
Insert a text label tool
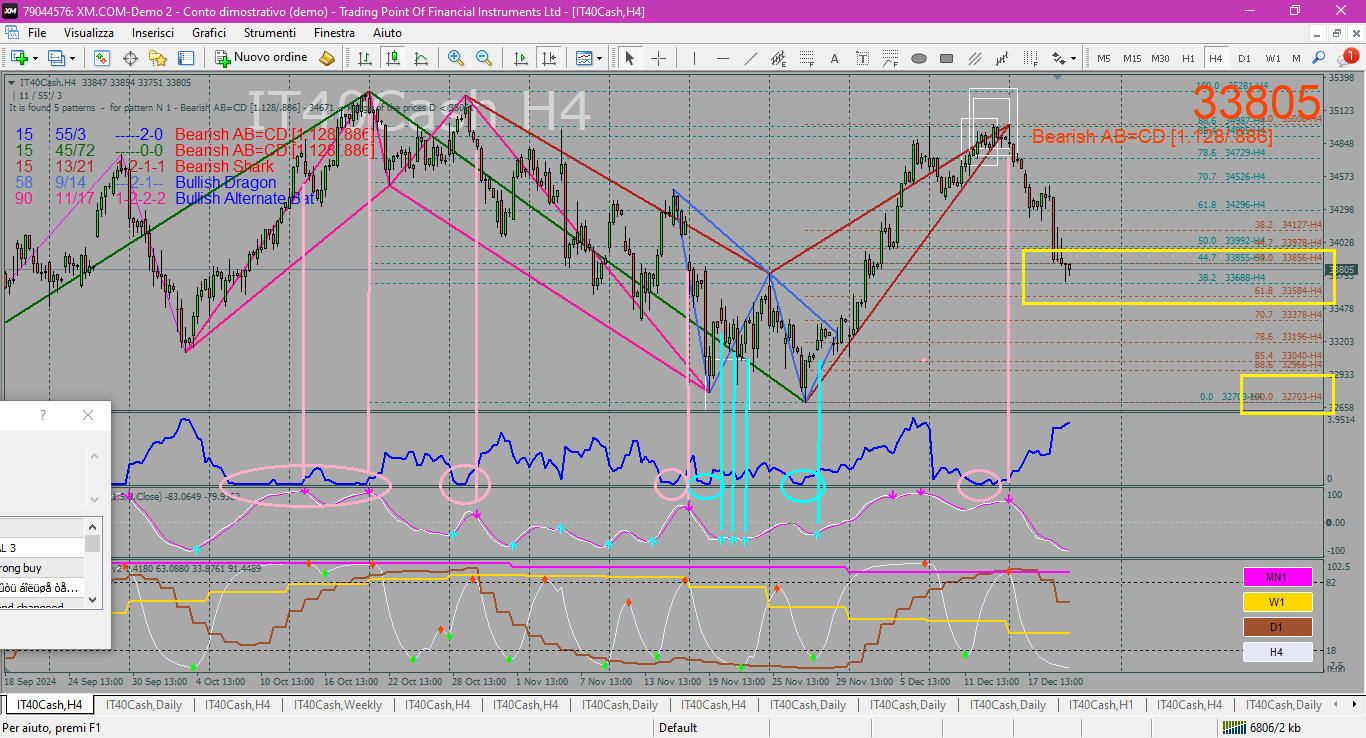pyautogui.click(x=862, y=58)
